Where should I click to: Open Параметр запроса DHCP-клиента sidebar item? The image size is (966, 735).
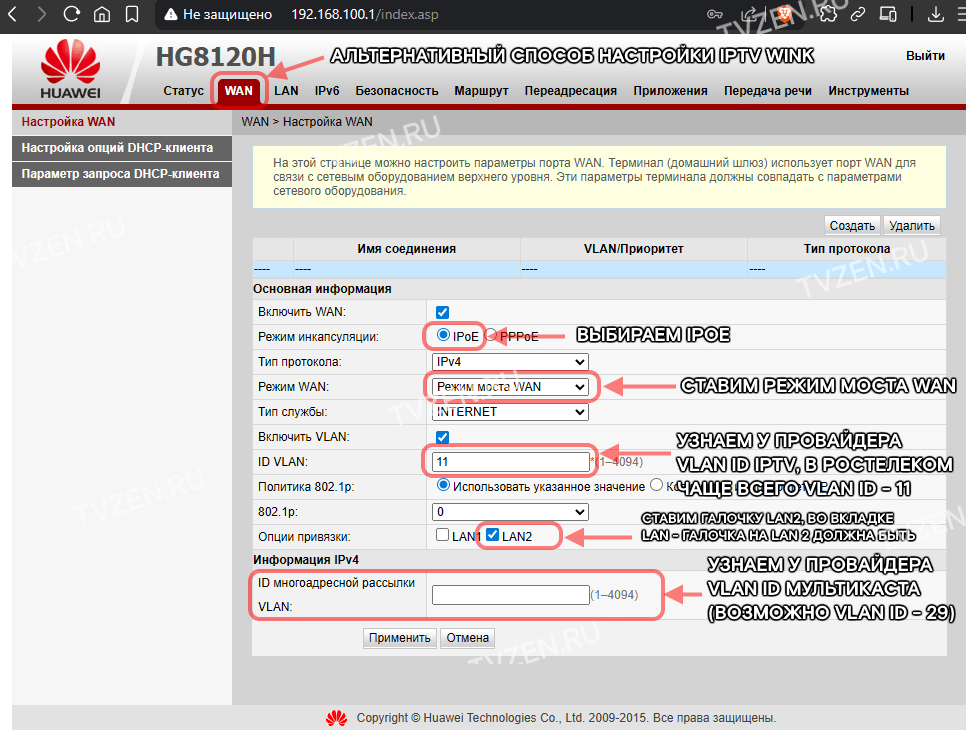[x=122, y=174]
